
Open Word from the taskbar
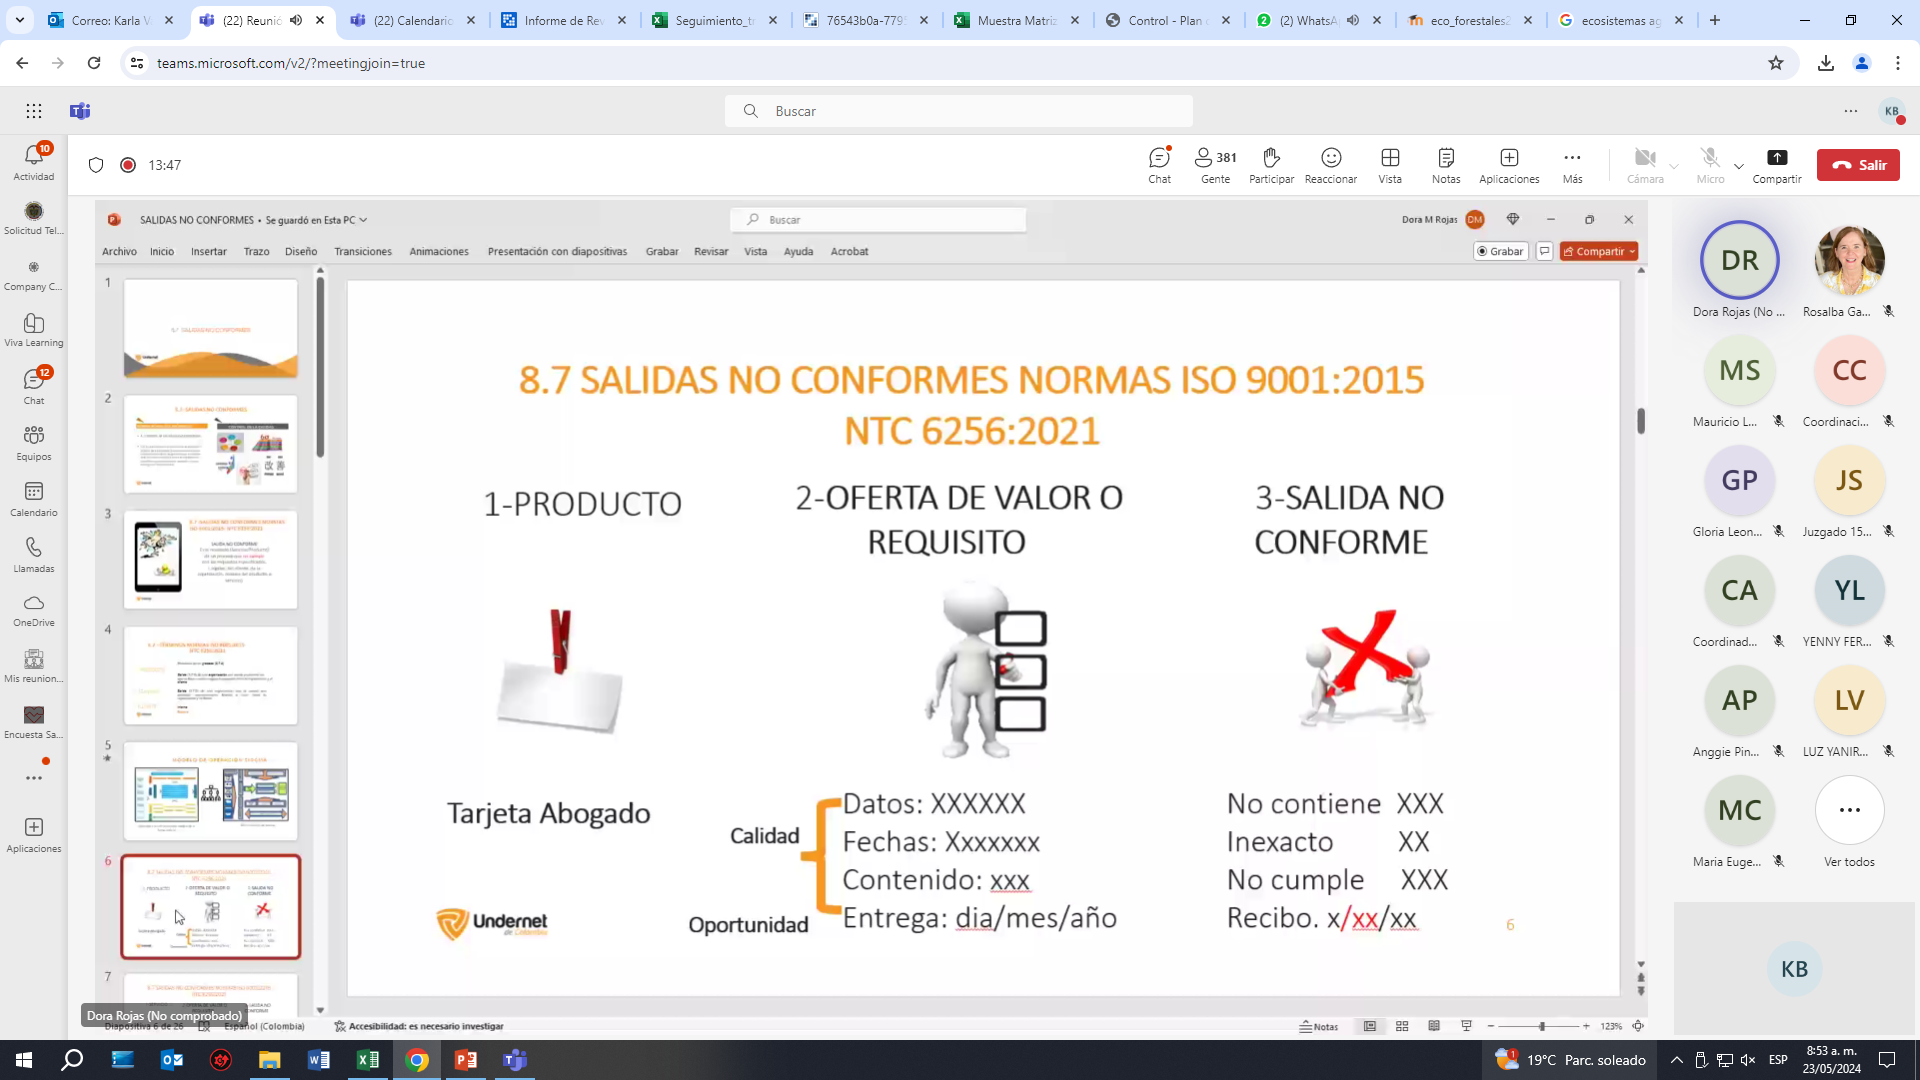coord(319,1060)
